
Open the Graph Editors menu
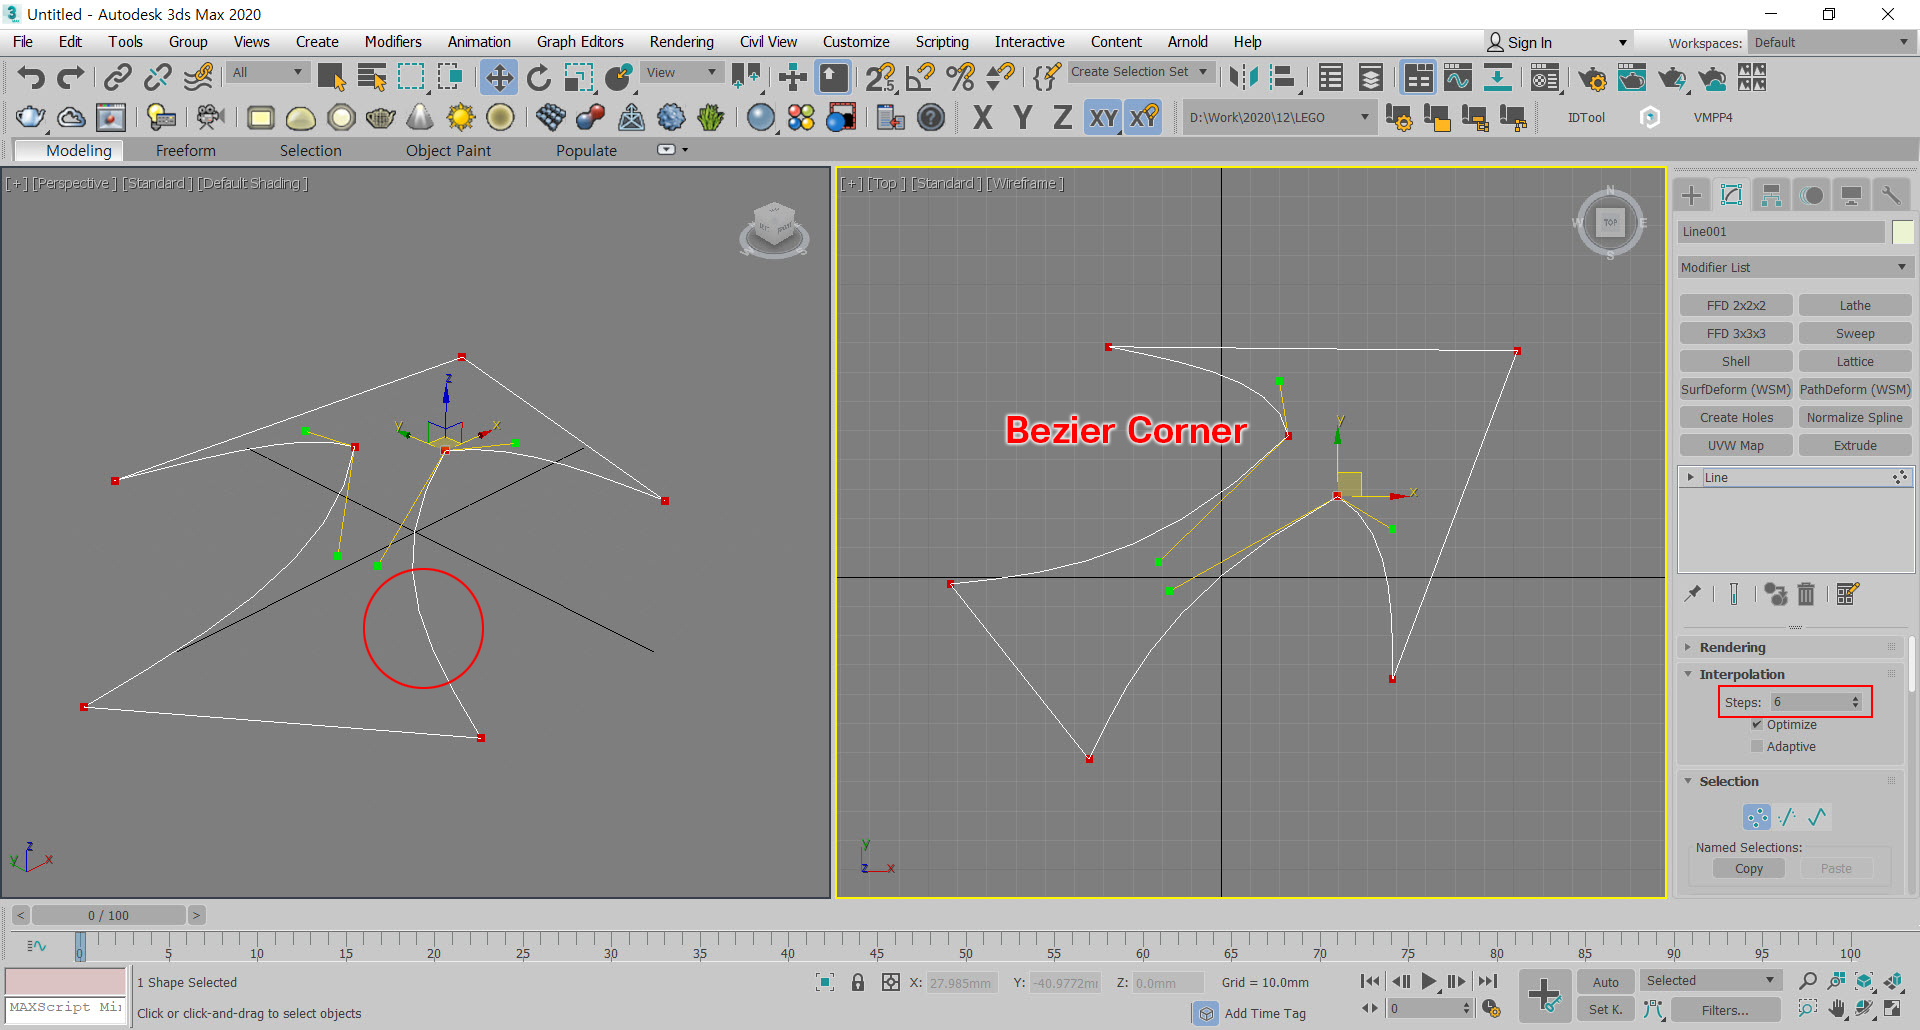580,41
